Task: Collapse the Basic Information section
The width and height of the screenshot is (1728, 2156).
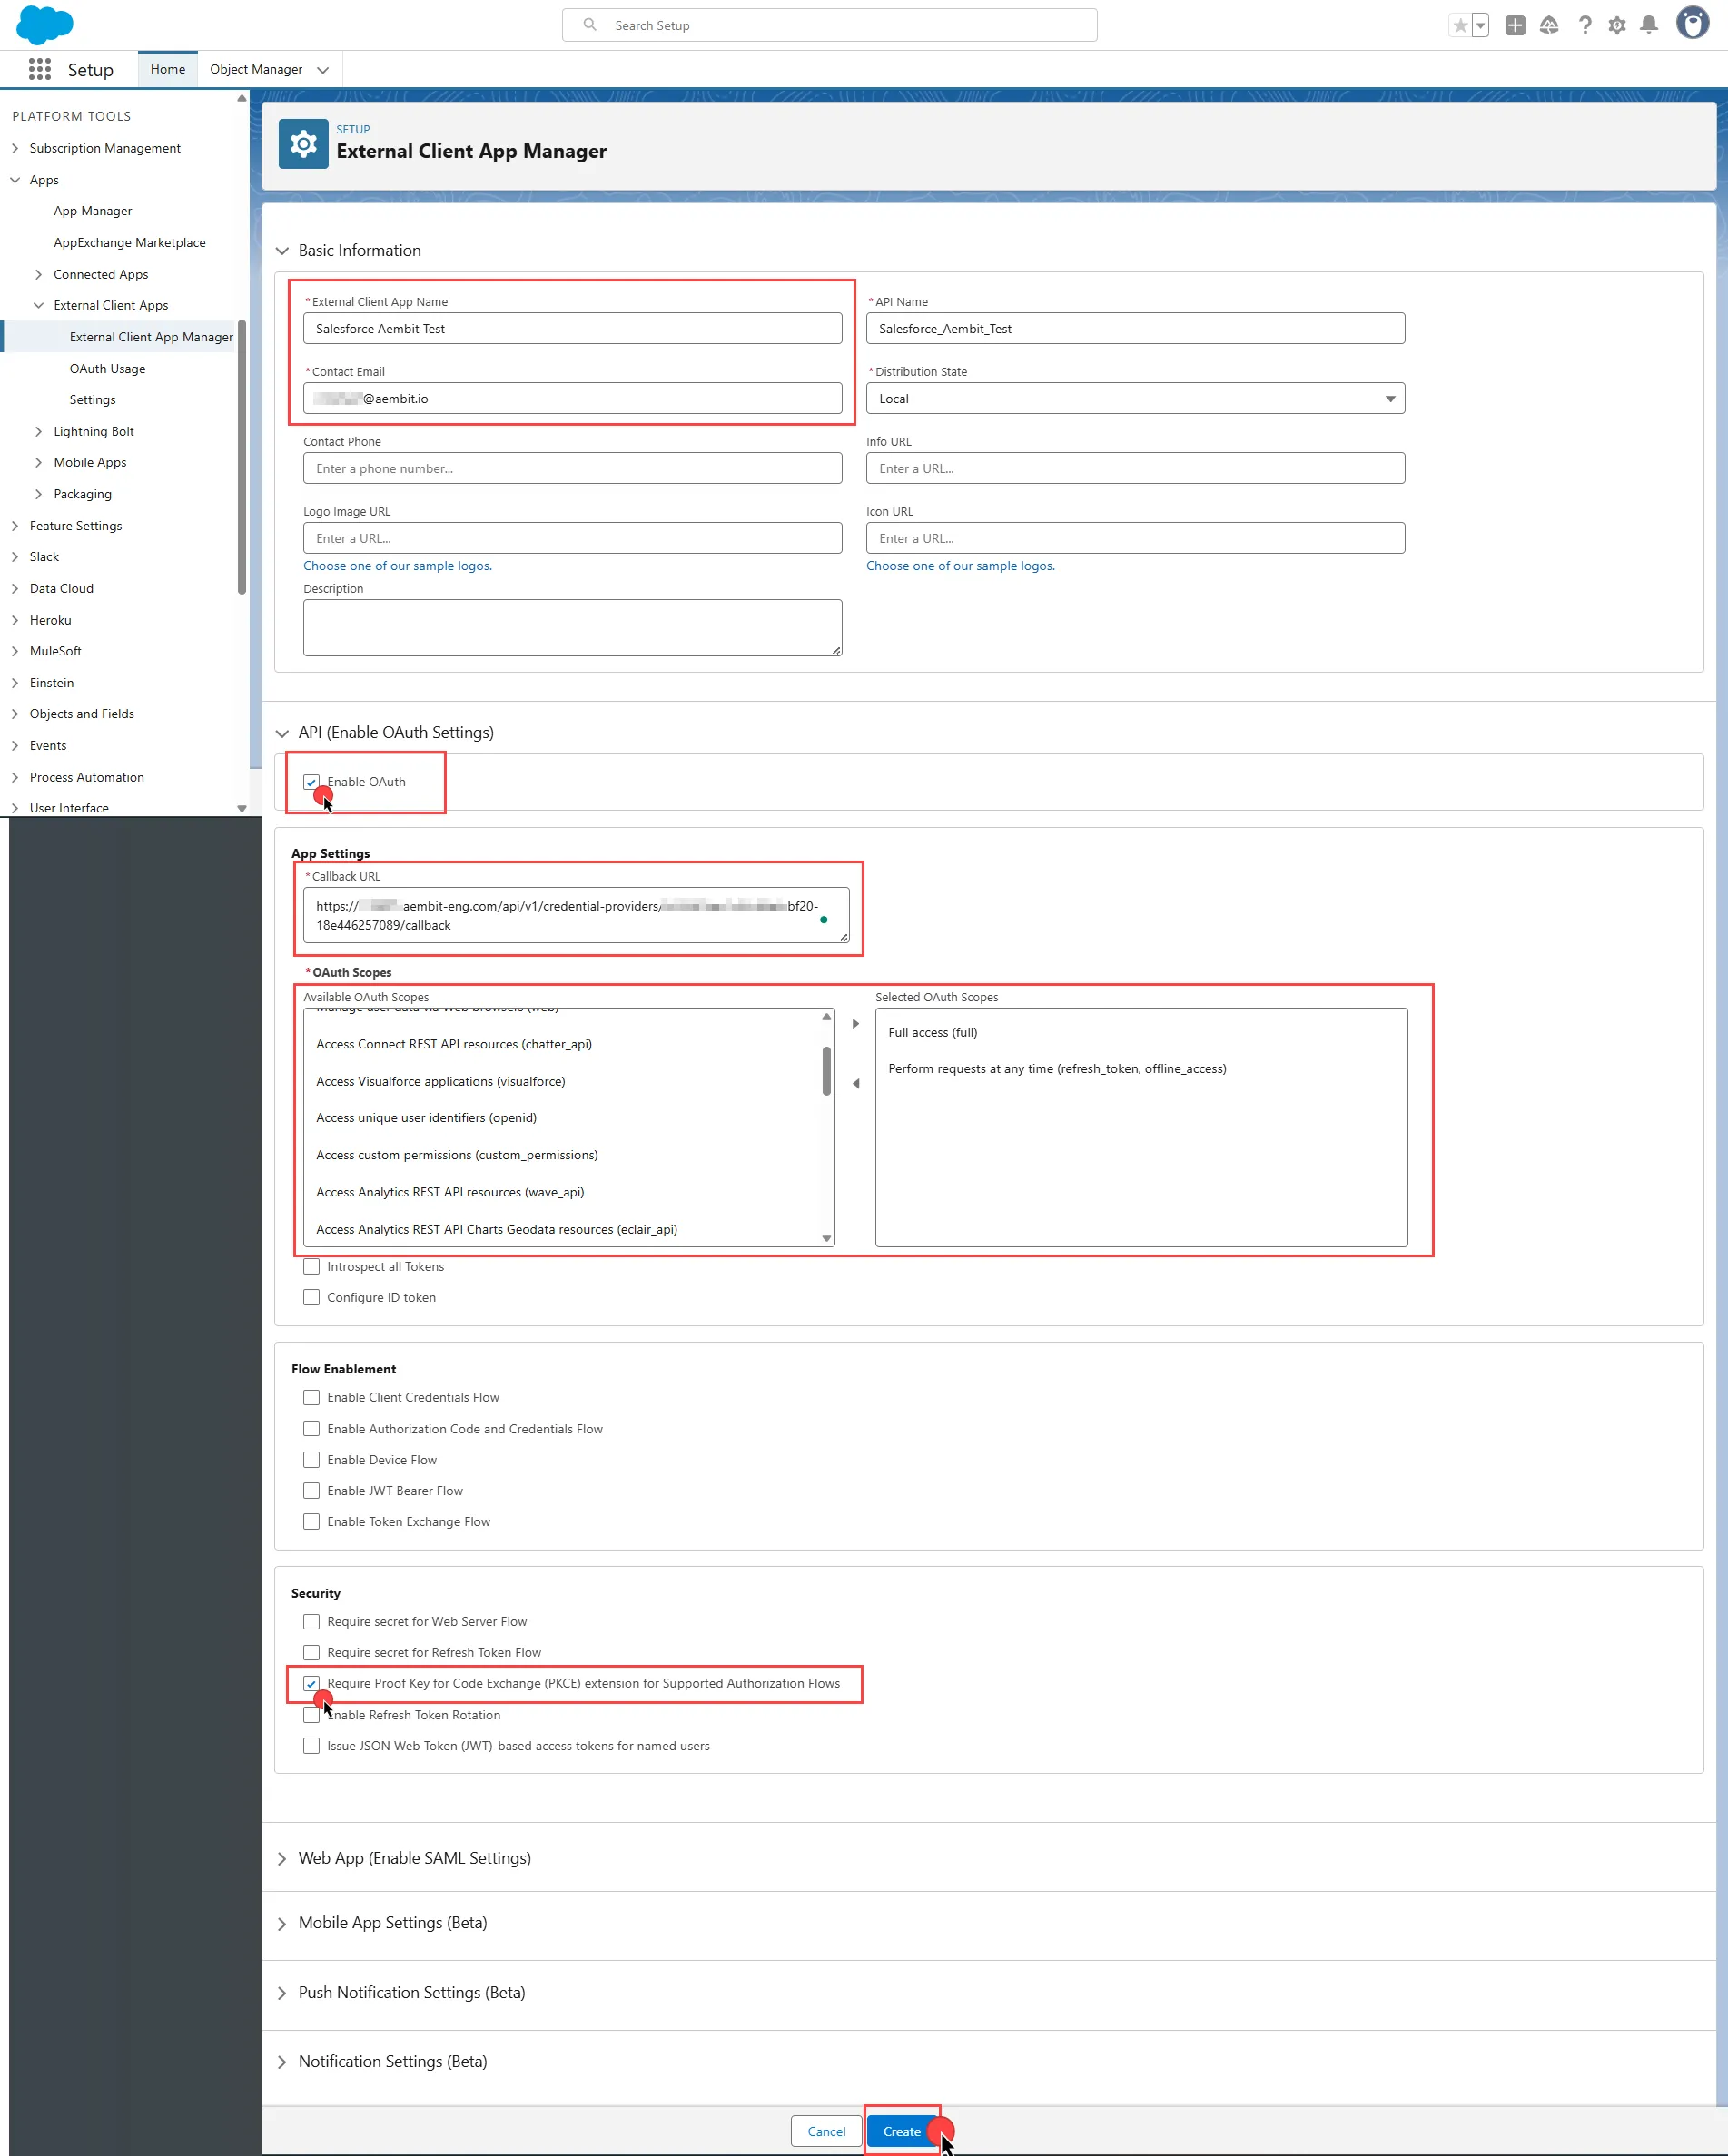Action: point(283,250)
